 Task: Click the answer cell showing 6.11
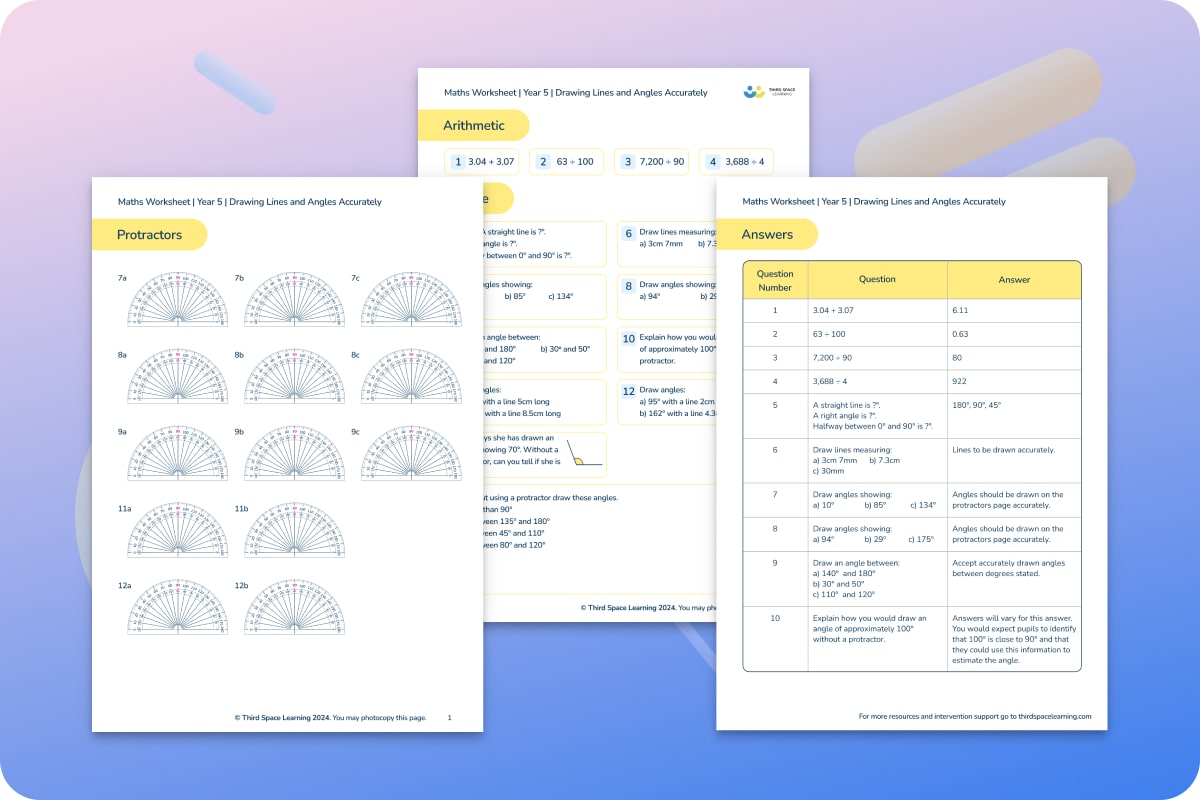tap(1013, 311)
